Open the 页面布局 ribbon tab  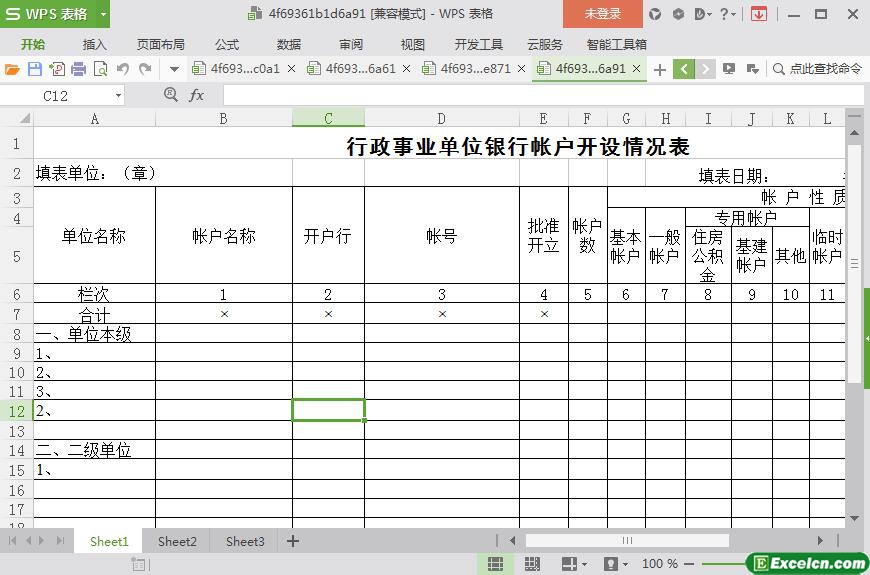(x=160, y=44)
